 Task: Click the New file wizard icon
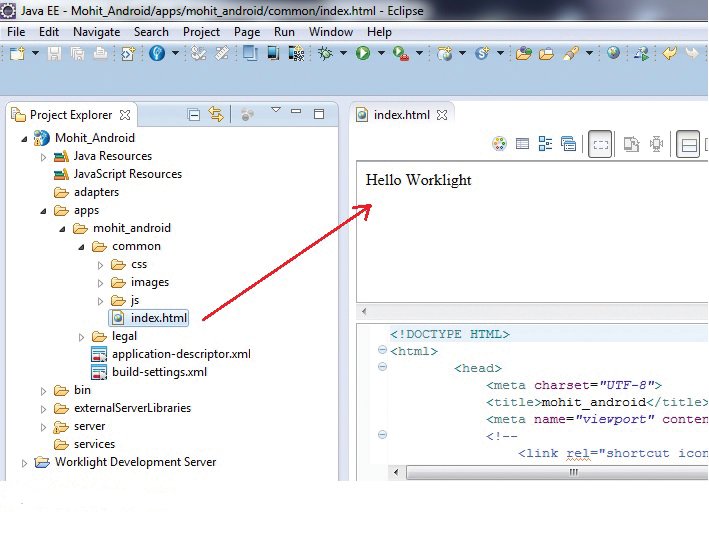(x=17, y=54)
